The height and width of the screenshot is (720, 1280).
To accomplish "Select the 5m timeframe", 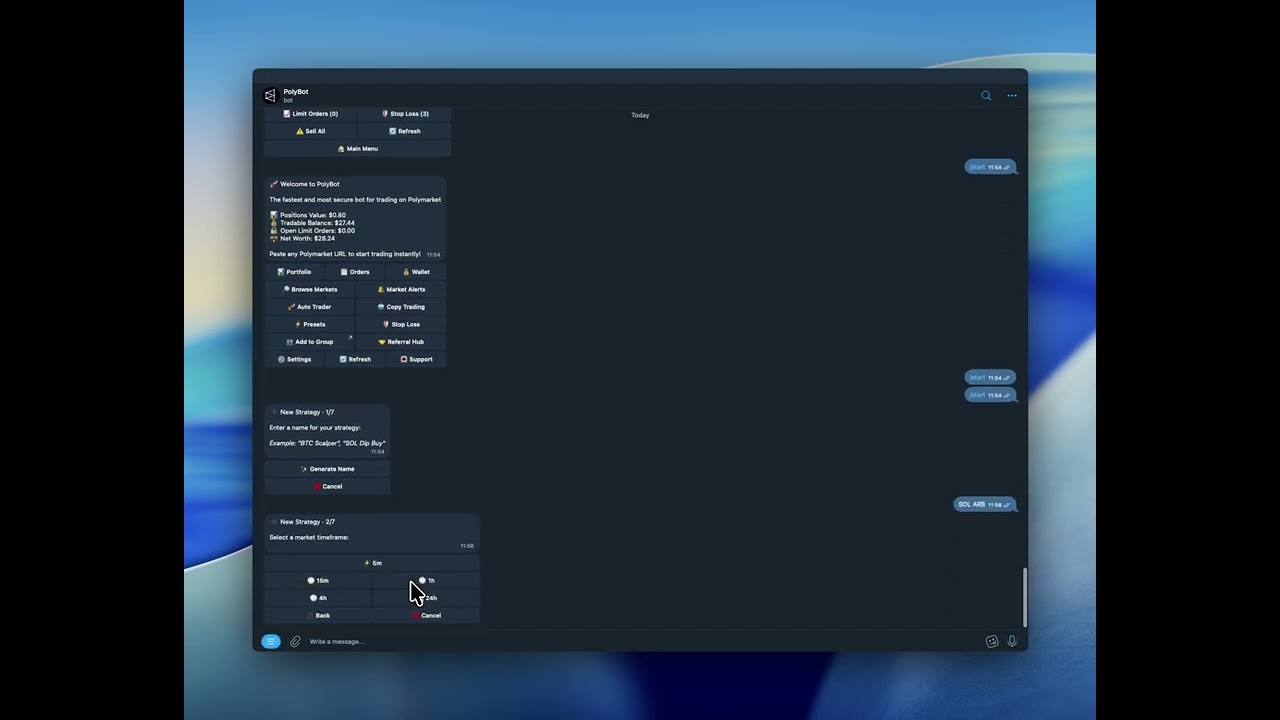I will coord(372,563).
